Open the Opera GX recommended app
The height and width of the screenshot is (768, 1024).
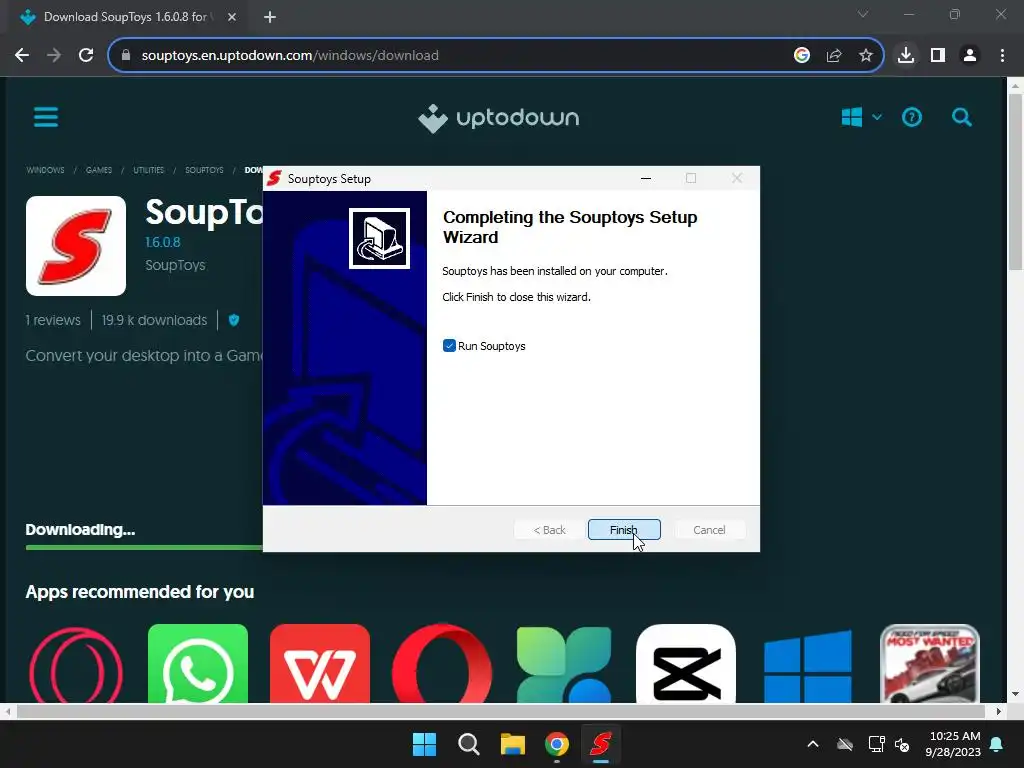pyautogui.click(x=76, y=664)
